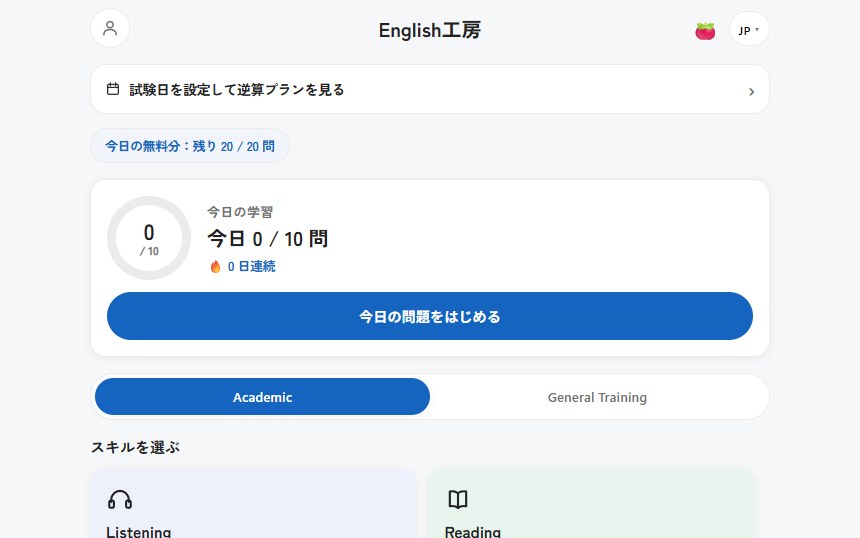Click the calendar icon in exam date banner

(113, 89)
